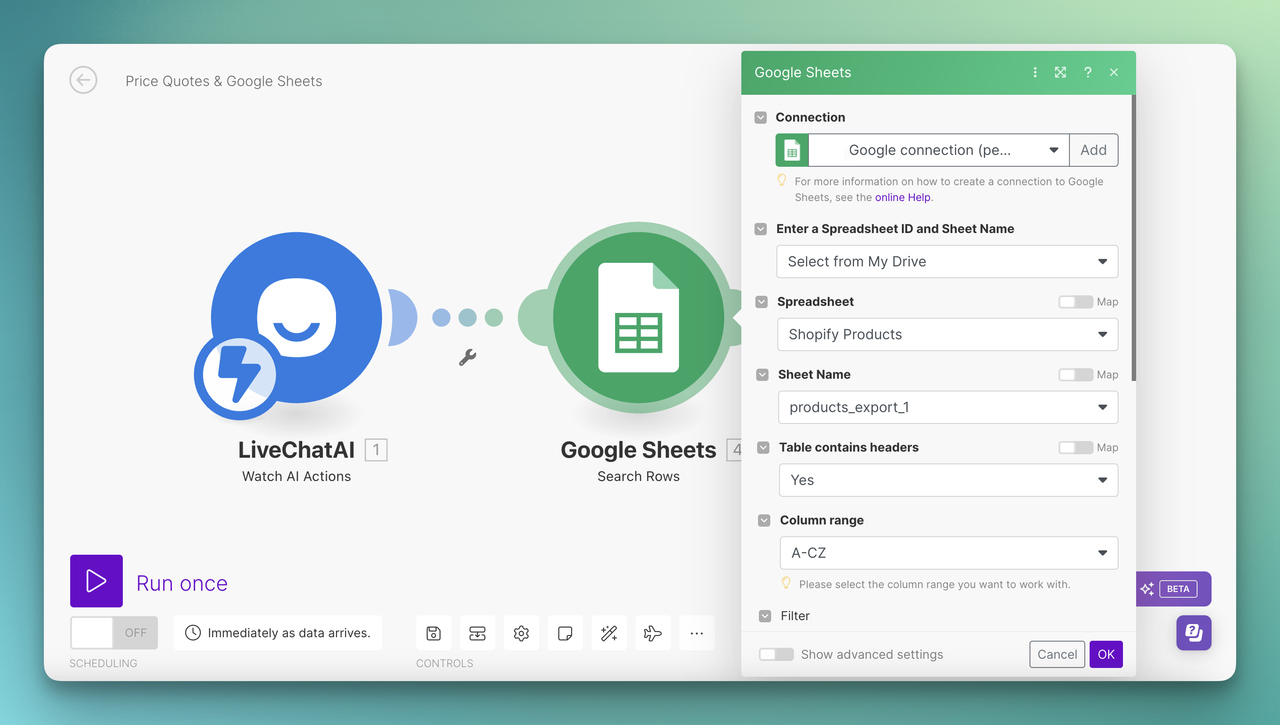
Task: Enable Show advanced settings switch
Action: 776,654
